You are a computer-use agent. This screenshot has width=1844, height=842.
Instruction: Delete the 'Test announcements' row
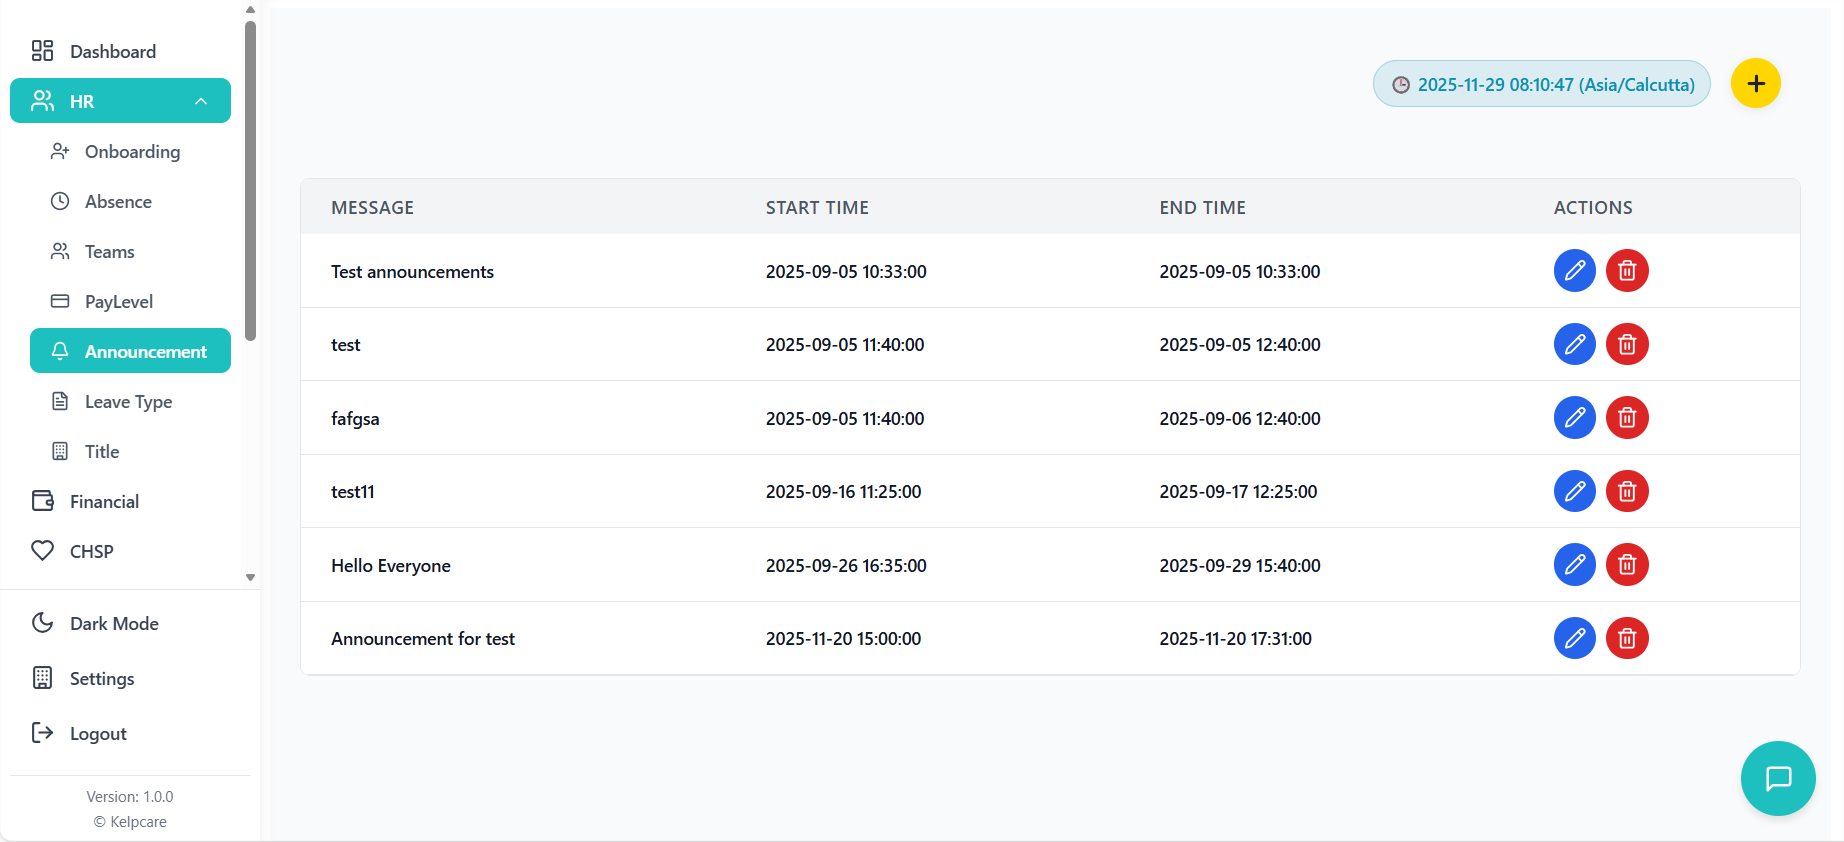coord(1627,271)
